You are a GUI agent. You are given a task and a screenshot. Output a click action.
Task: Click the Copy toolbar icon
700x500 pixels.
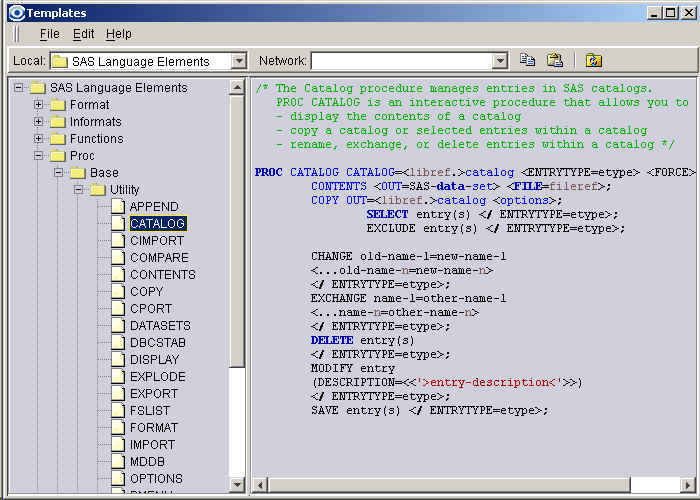pos(527,60)
